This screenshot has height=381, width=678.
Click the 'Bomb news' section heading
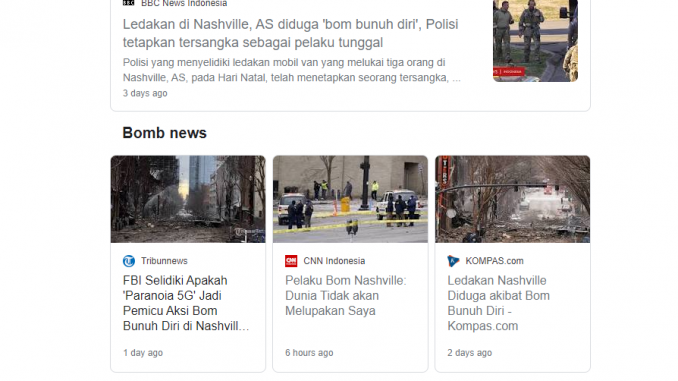pyautogui.click(x=165, y=133)
